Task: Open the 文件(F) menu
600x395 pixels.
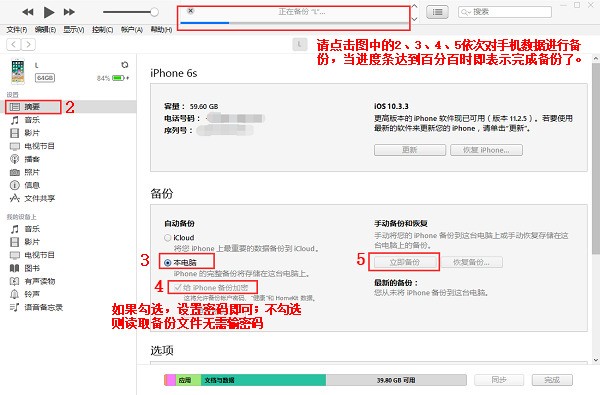Action: (16, 29)
